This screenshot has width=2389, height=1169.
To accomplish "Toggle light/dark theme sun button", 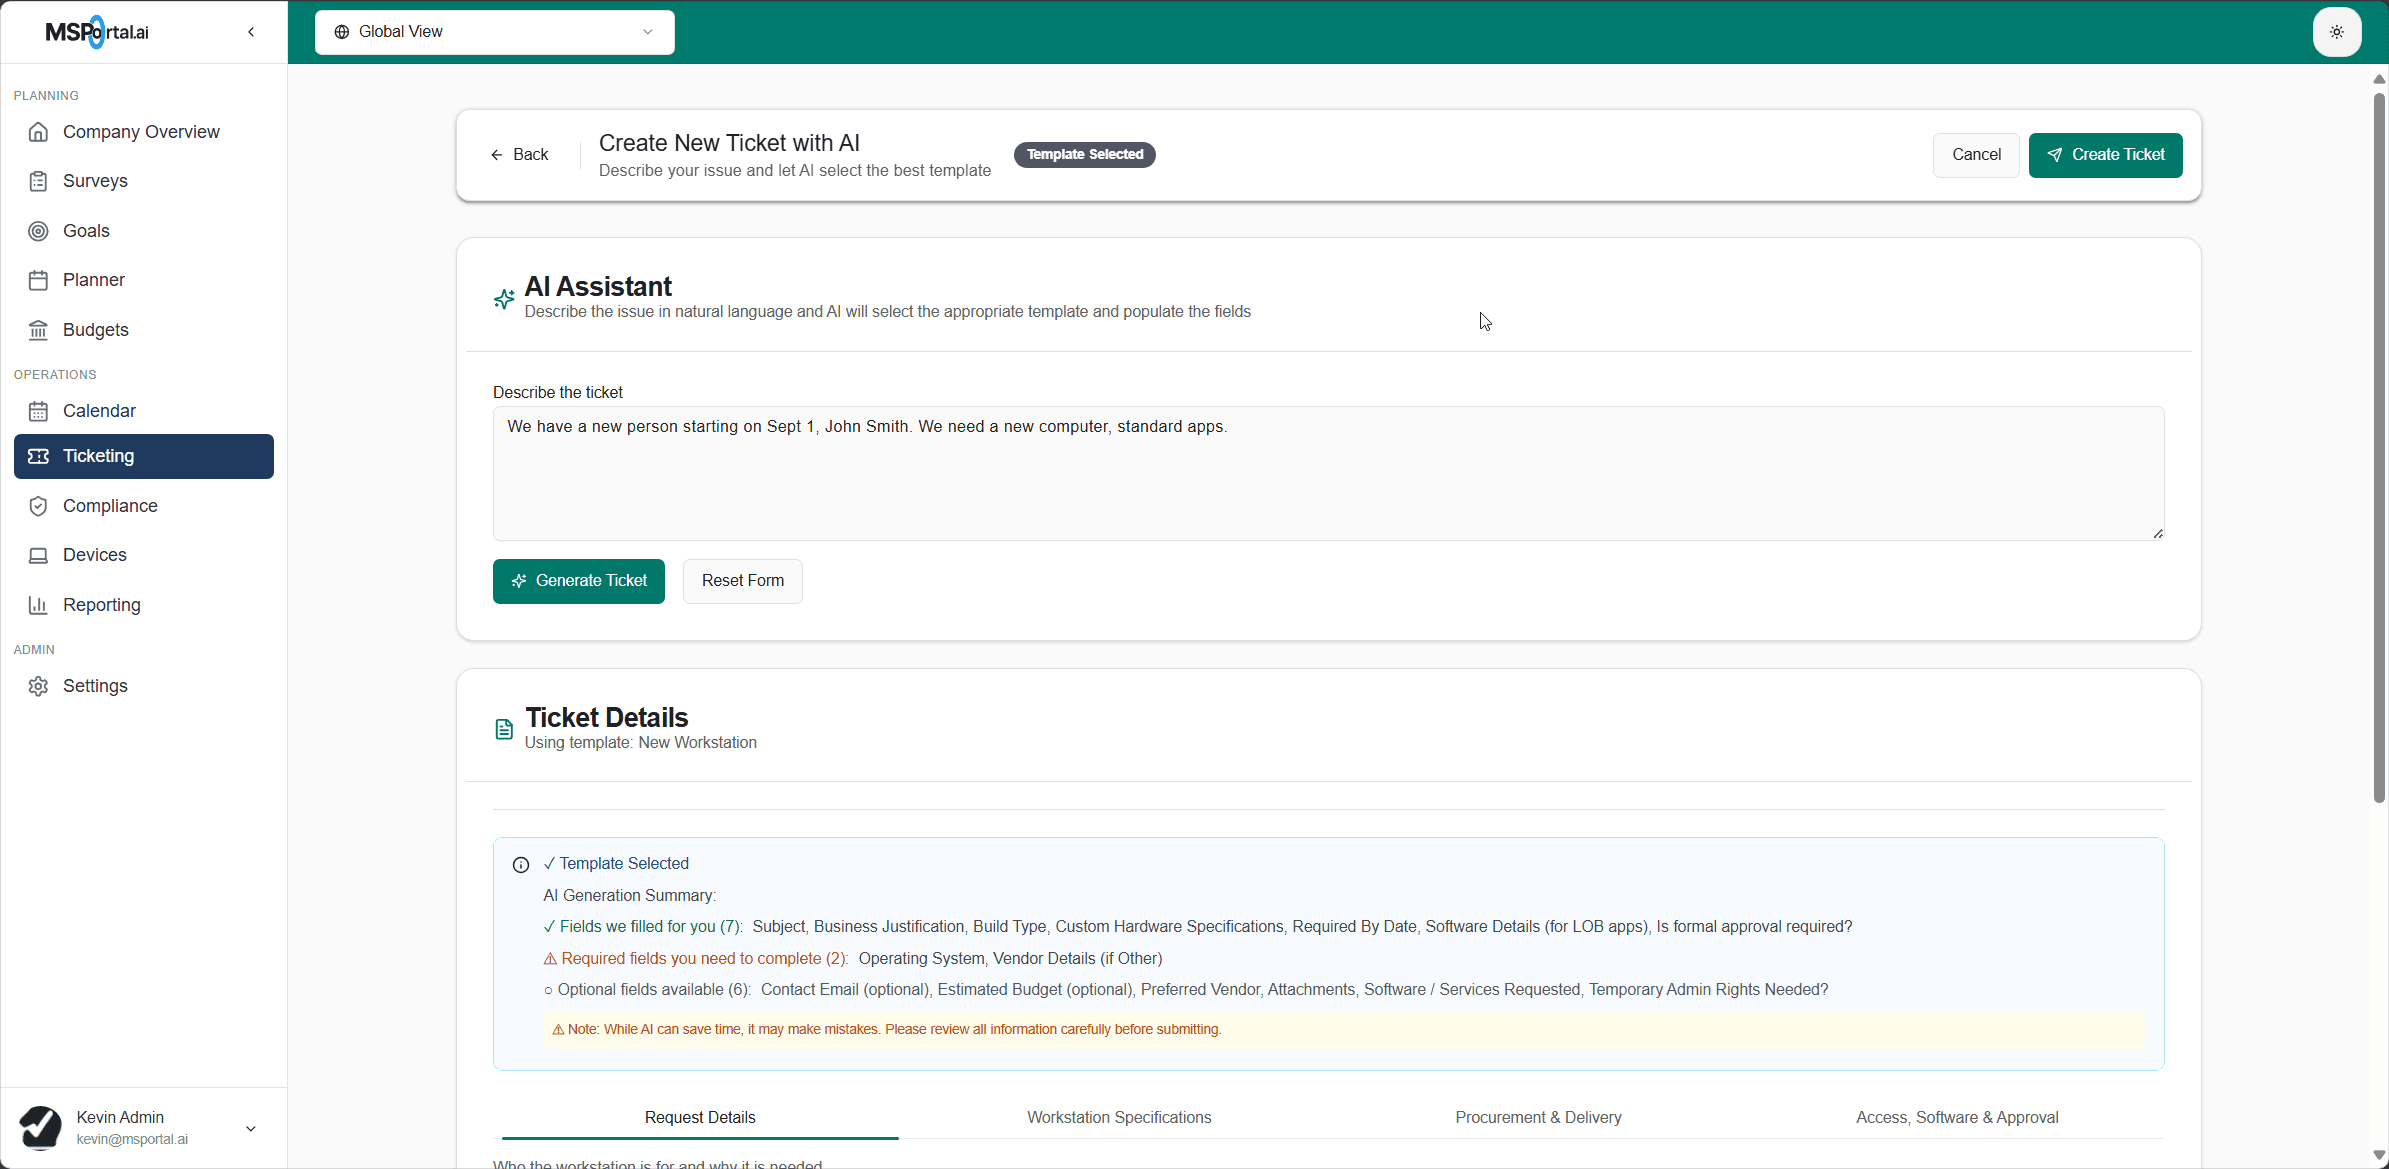I will click(x=2336, y=32).
